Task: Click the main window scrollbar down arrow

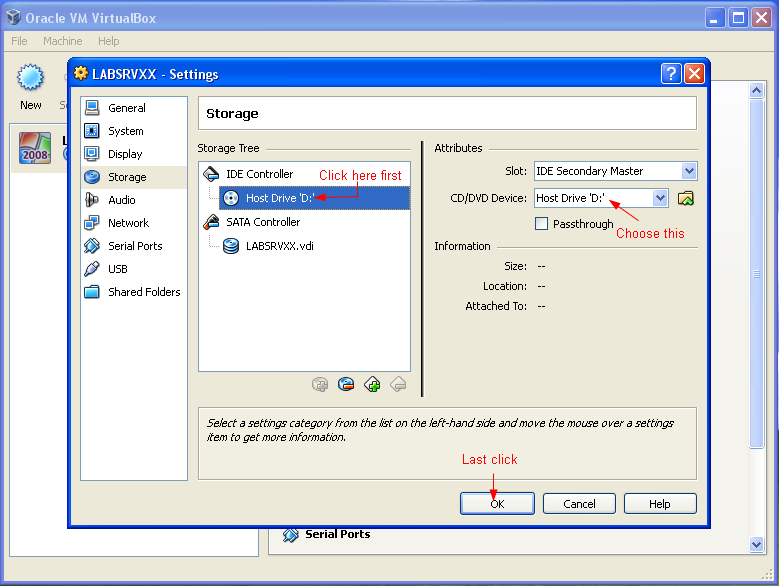Action: pos(756,544)
